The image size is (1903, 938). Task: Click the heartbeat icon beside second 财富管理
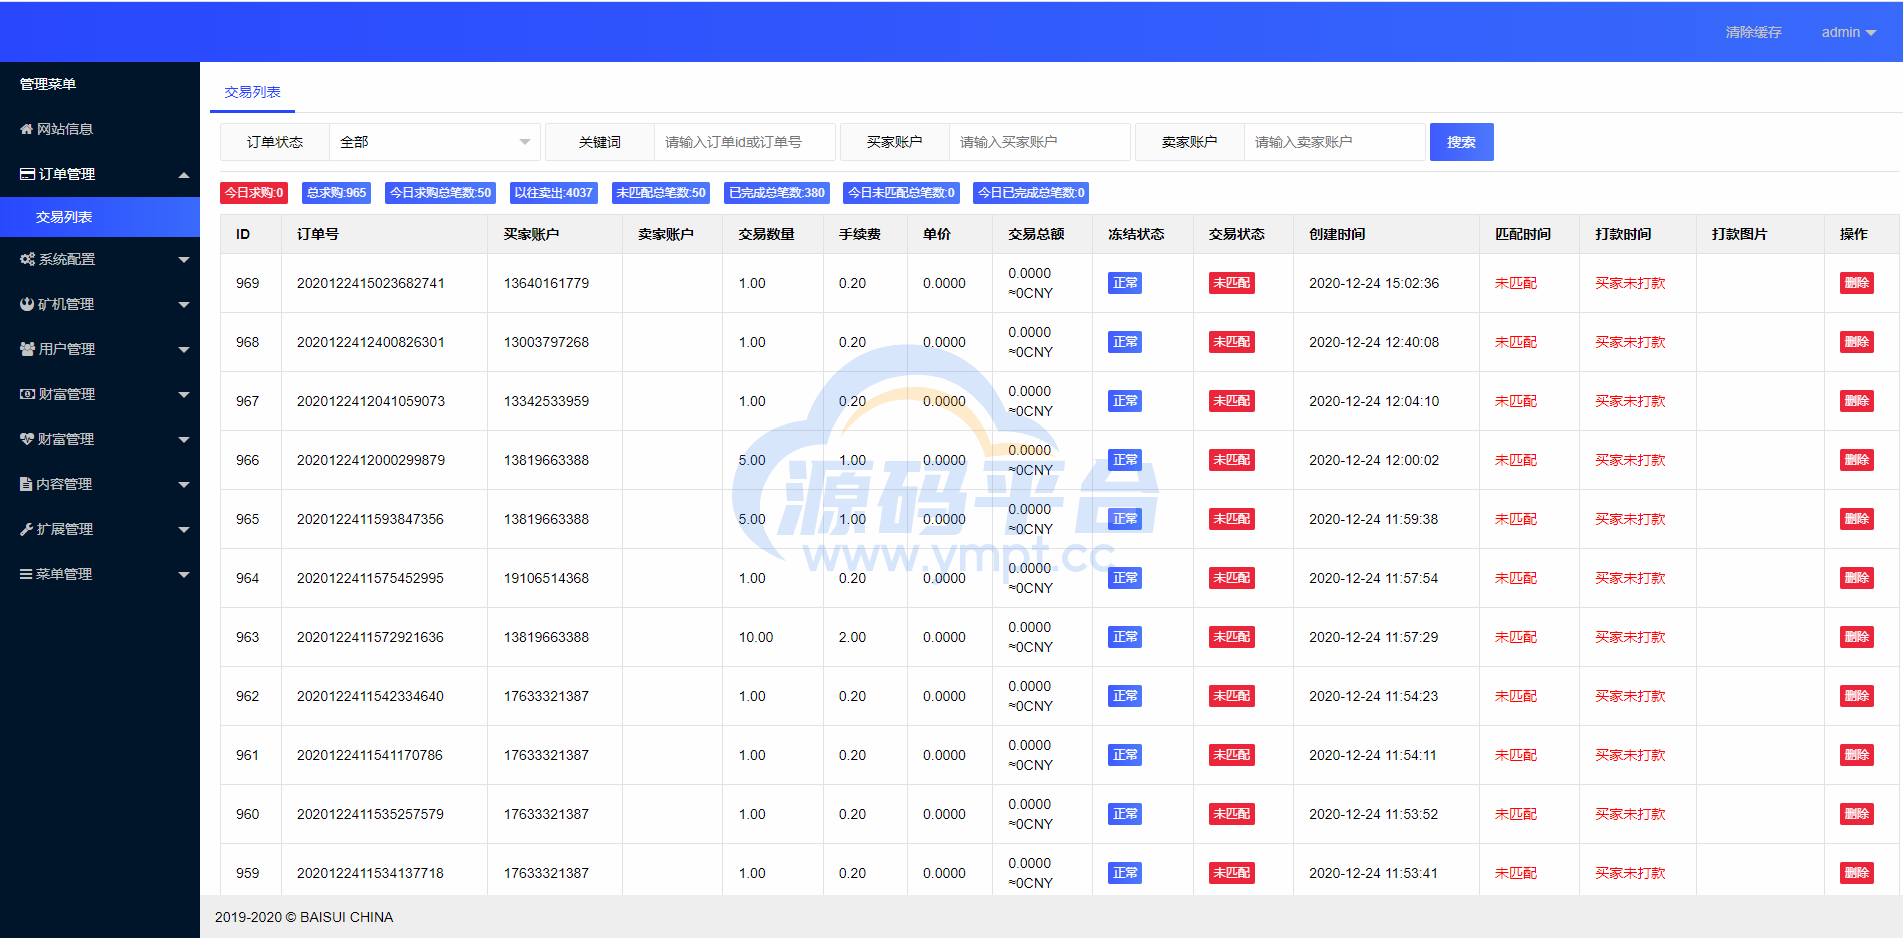point(27,439)
